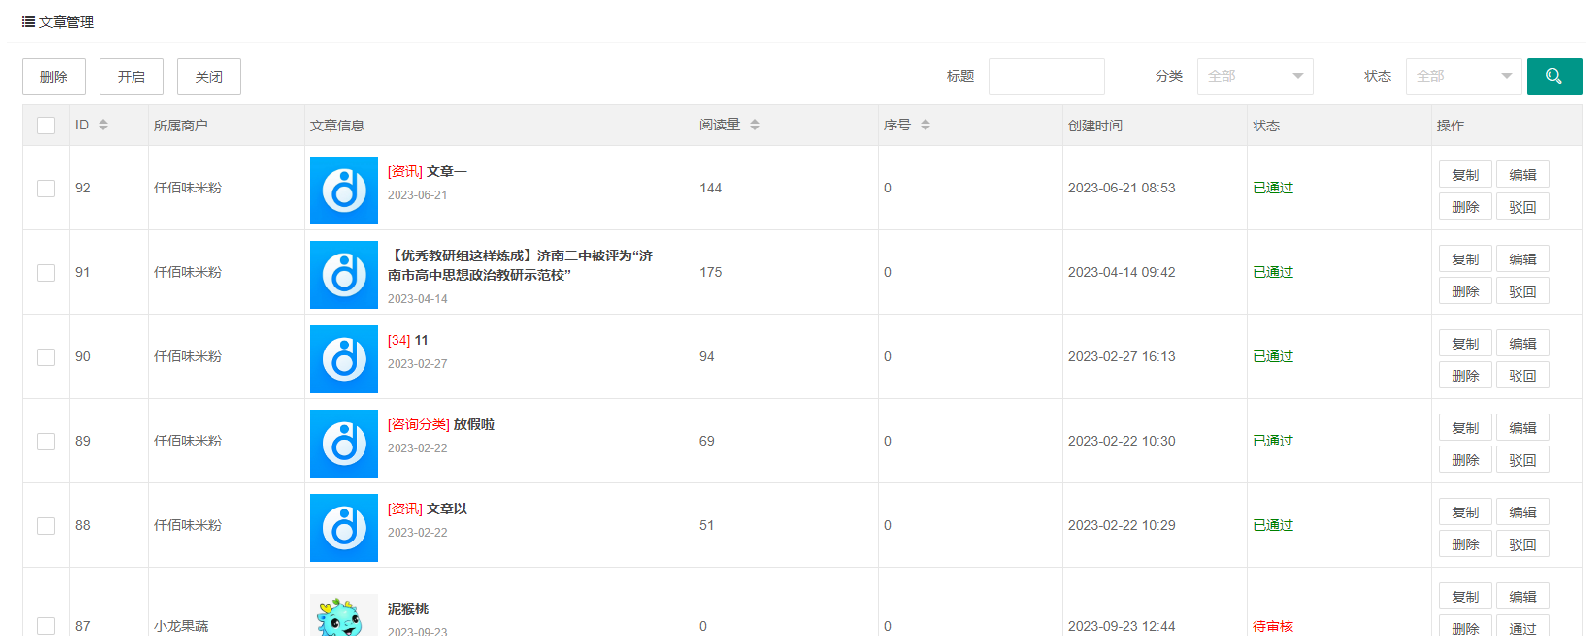Open the 分类 dropdown filter
The width and height of the screenshot is (1586, 636).
coord(1254,76)
